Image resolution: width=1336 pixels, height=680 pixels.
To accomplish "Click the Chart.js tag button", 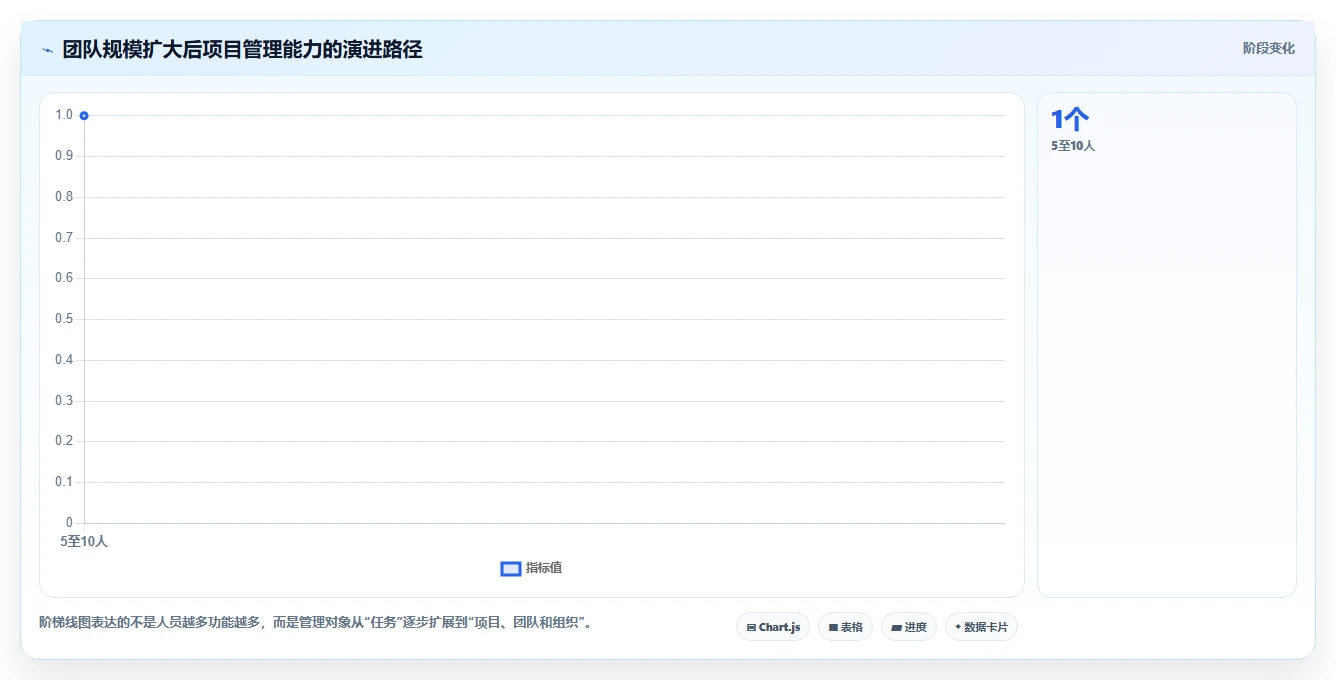I will [773, 627].
